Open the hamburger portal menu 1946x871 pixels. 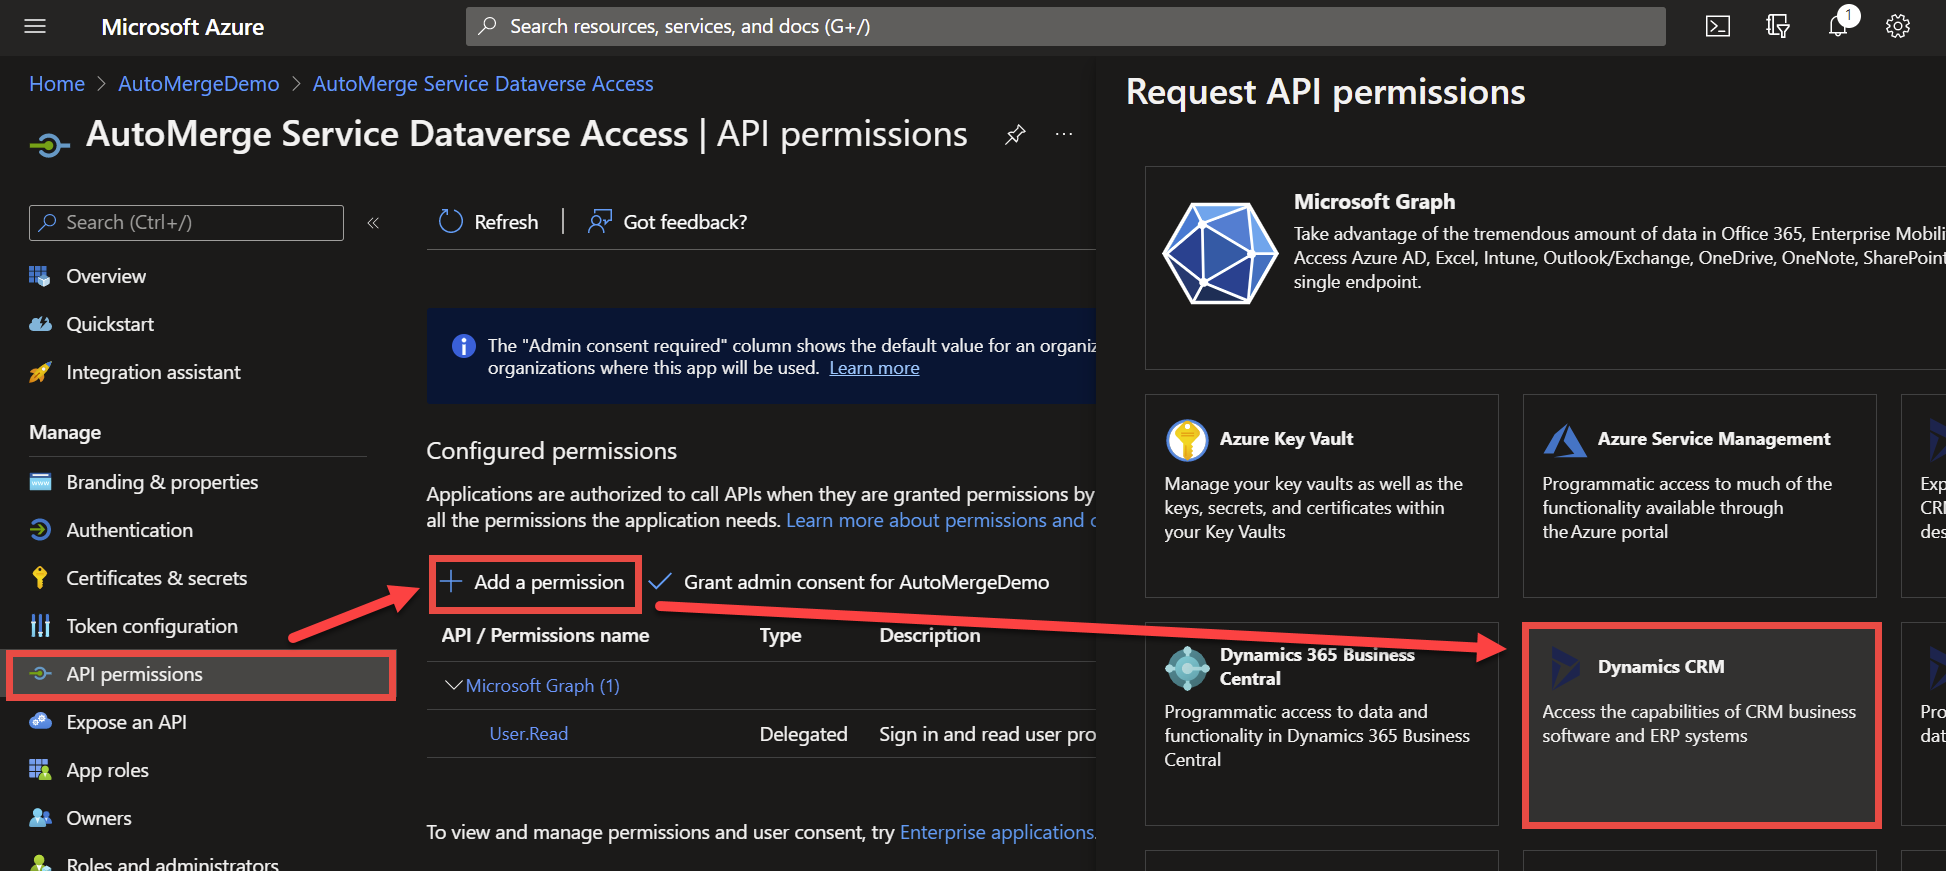[35, 27]
